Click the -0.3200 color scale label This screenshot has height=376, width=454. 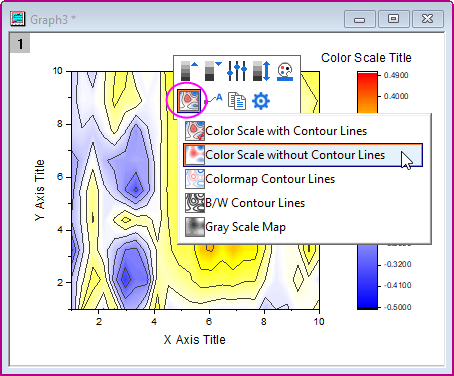pos(398,264)
